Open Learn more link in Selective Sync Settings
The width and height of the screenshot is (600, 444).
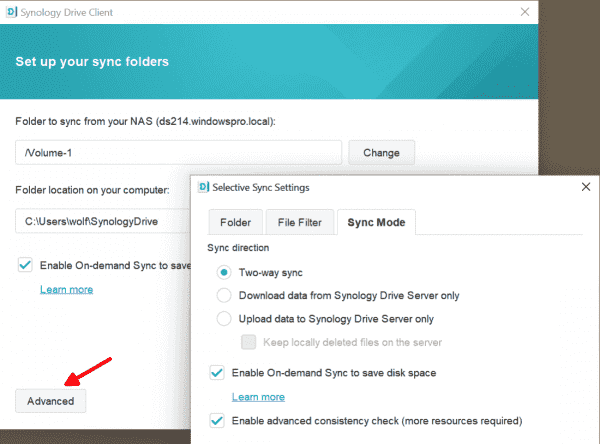click(258, 397)
